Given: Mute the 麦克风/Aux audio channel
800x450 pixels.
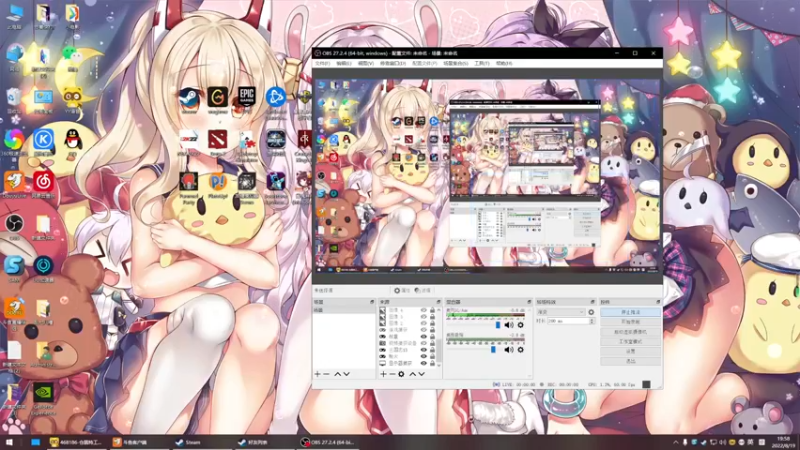Looking at the screenshot, I should click(x=509, y=325).
